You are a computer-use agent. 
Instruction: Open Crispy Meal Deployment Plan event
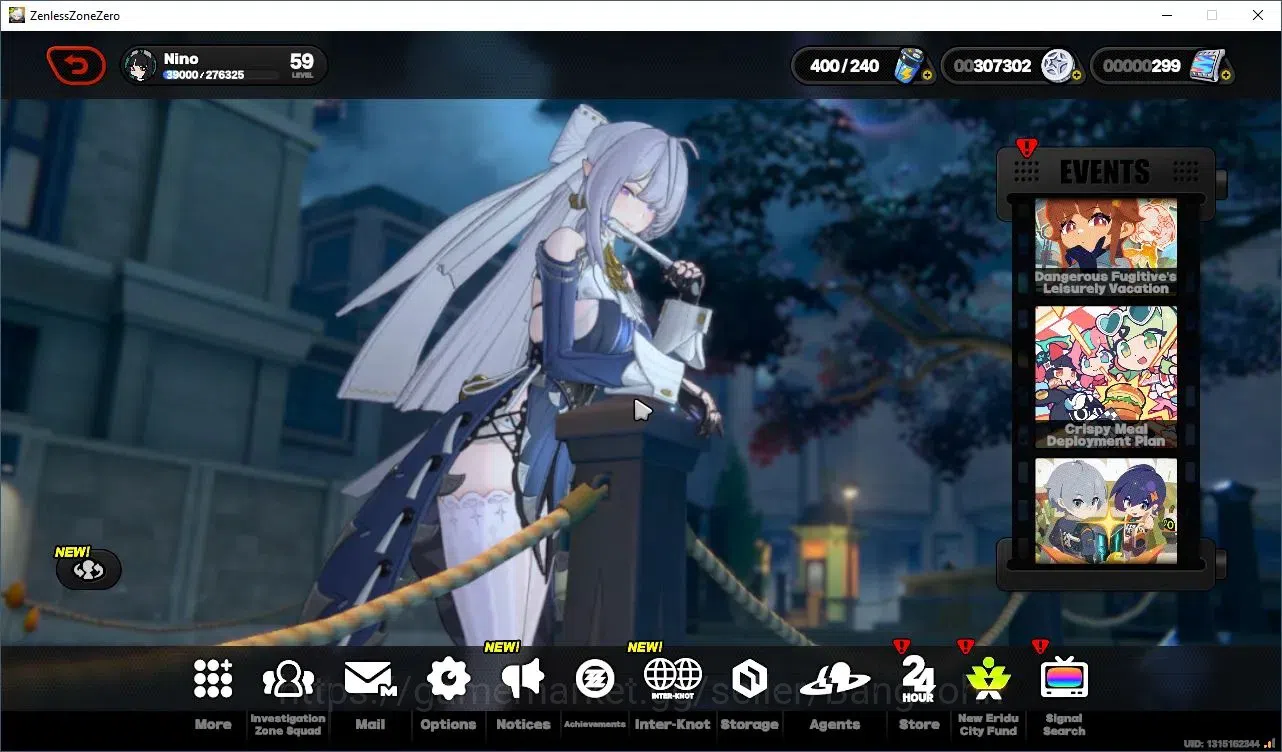click(x=1105, y=377)
